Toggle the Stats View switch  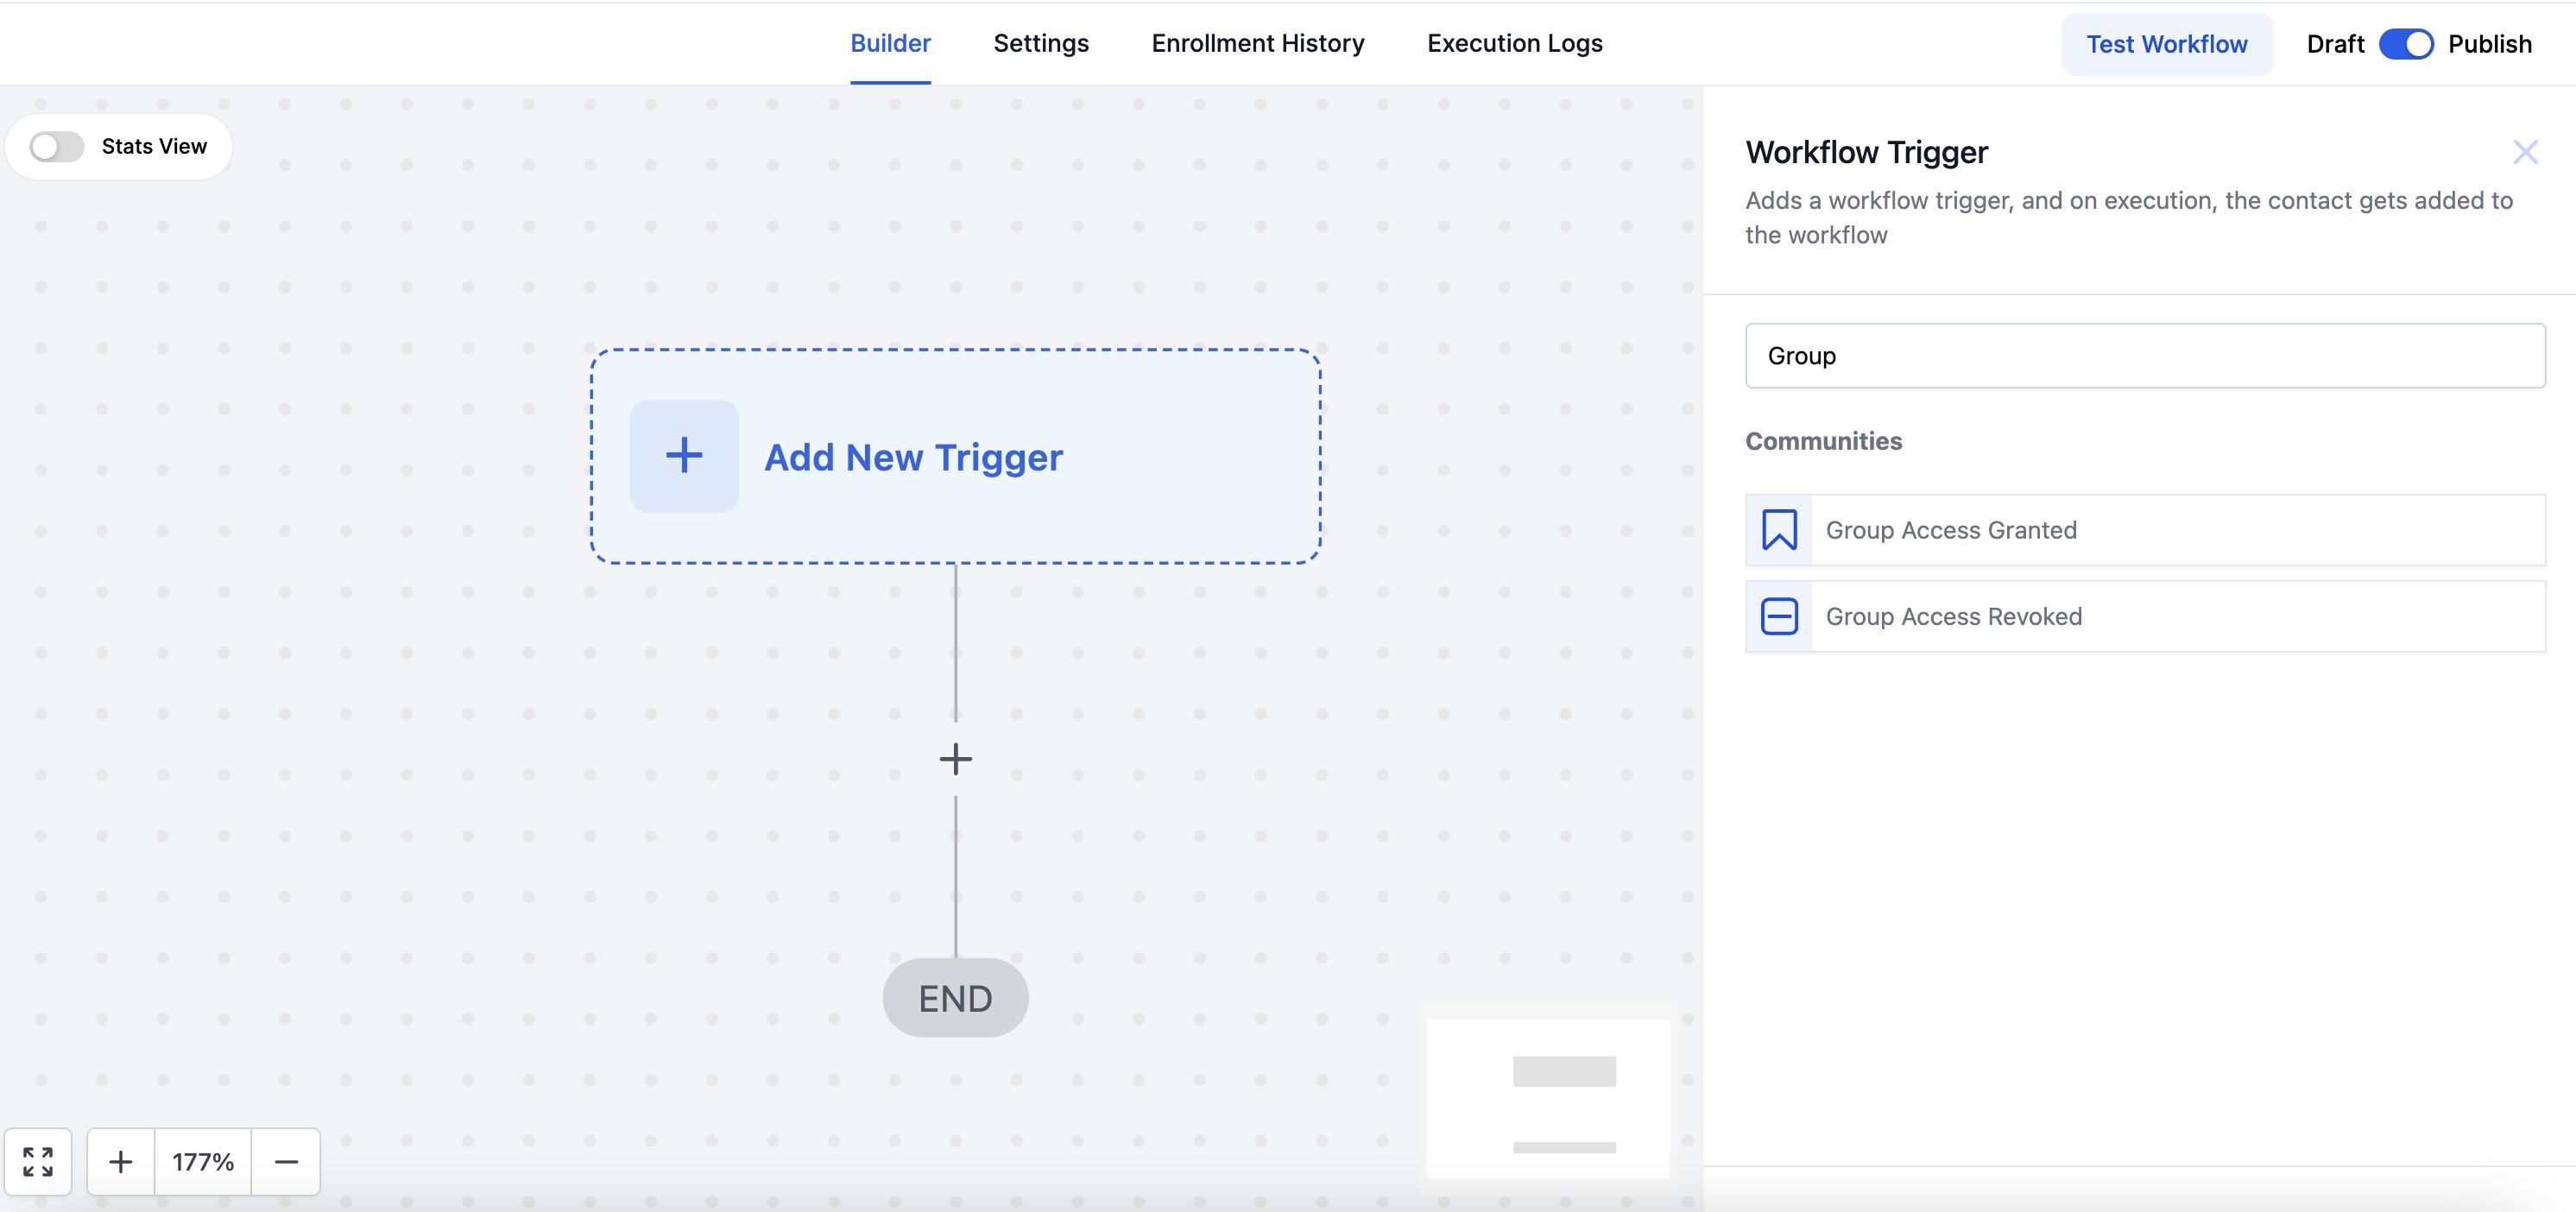point(57,147)
